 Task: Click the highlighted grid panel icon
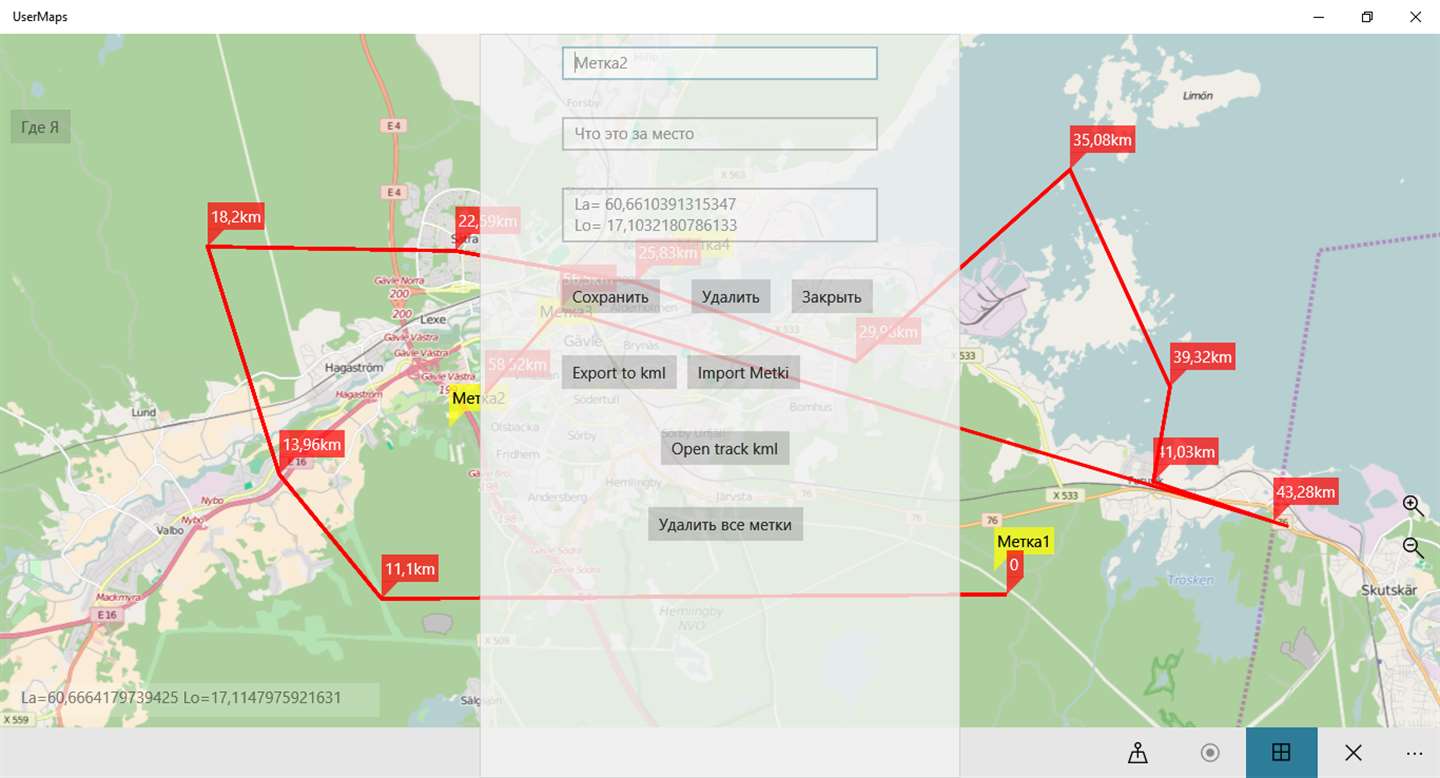coord(1281,753)
